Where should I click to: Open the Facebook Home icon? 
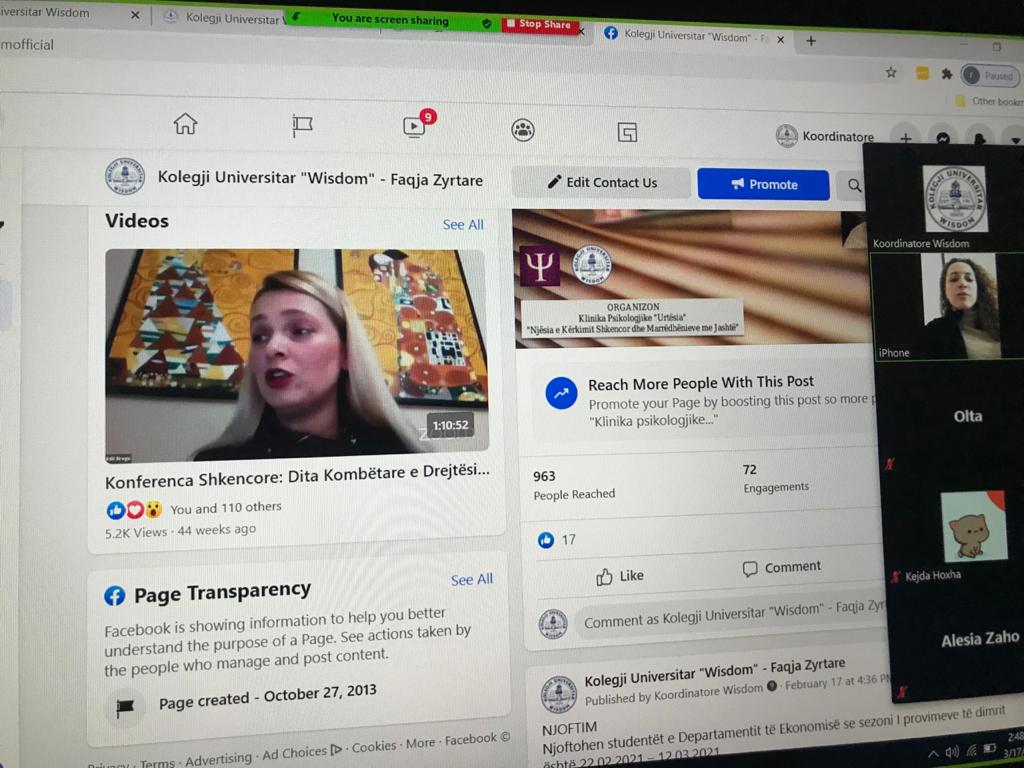tap(185, 123)
